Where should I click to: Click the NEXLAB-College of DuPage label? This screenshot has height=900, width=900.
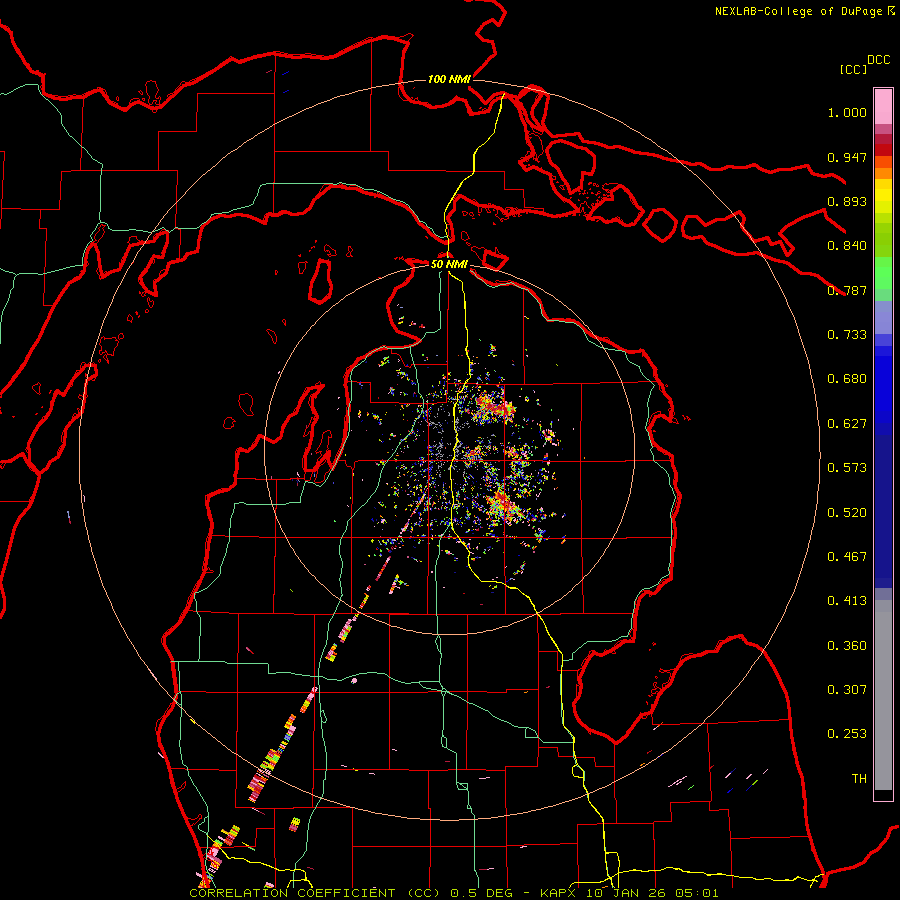(799, 11)
